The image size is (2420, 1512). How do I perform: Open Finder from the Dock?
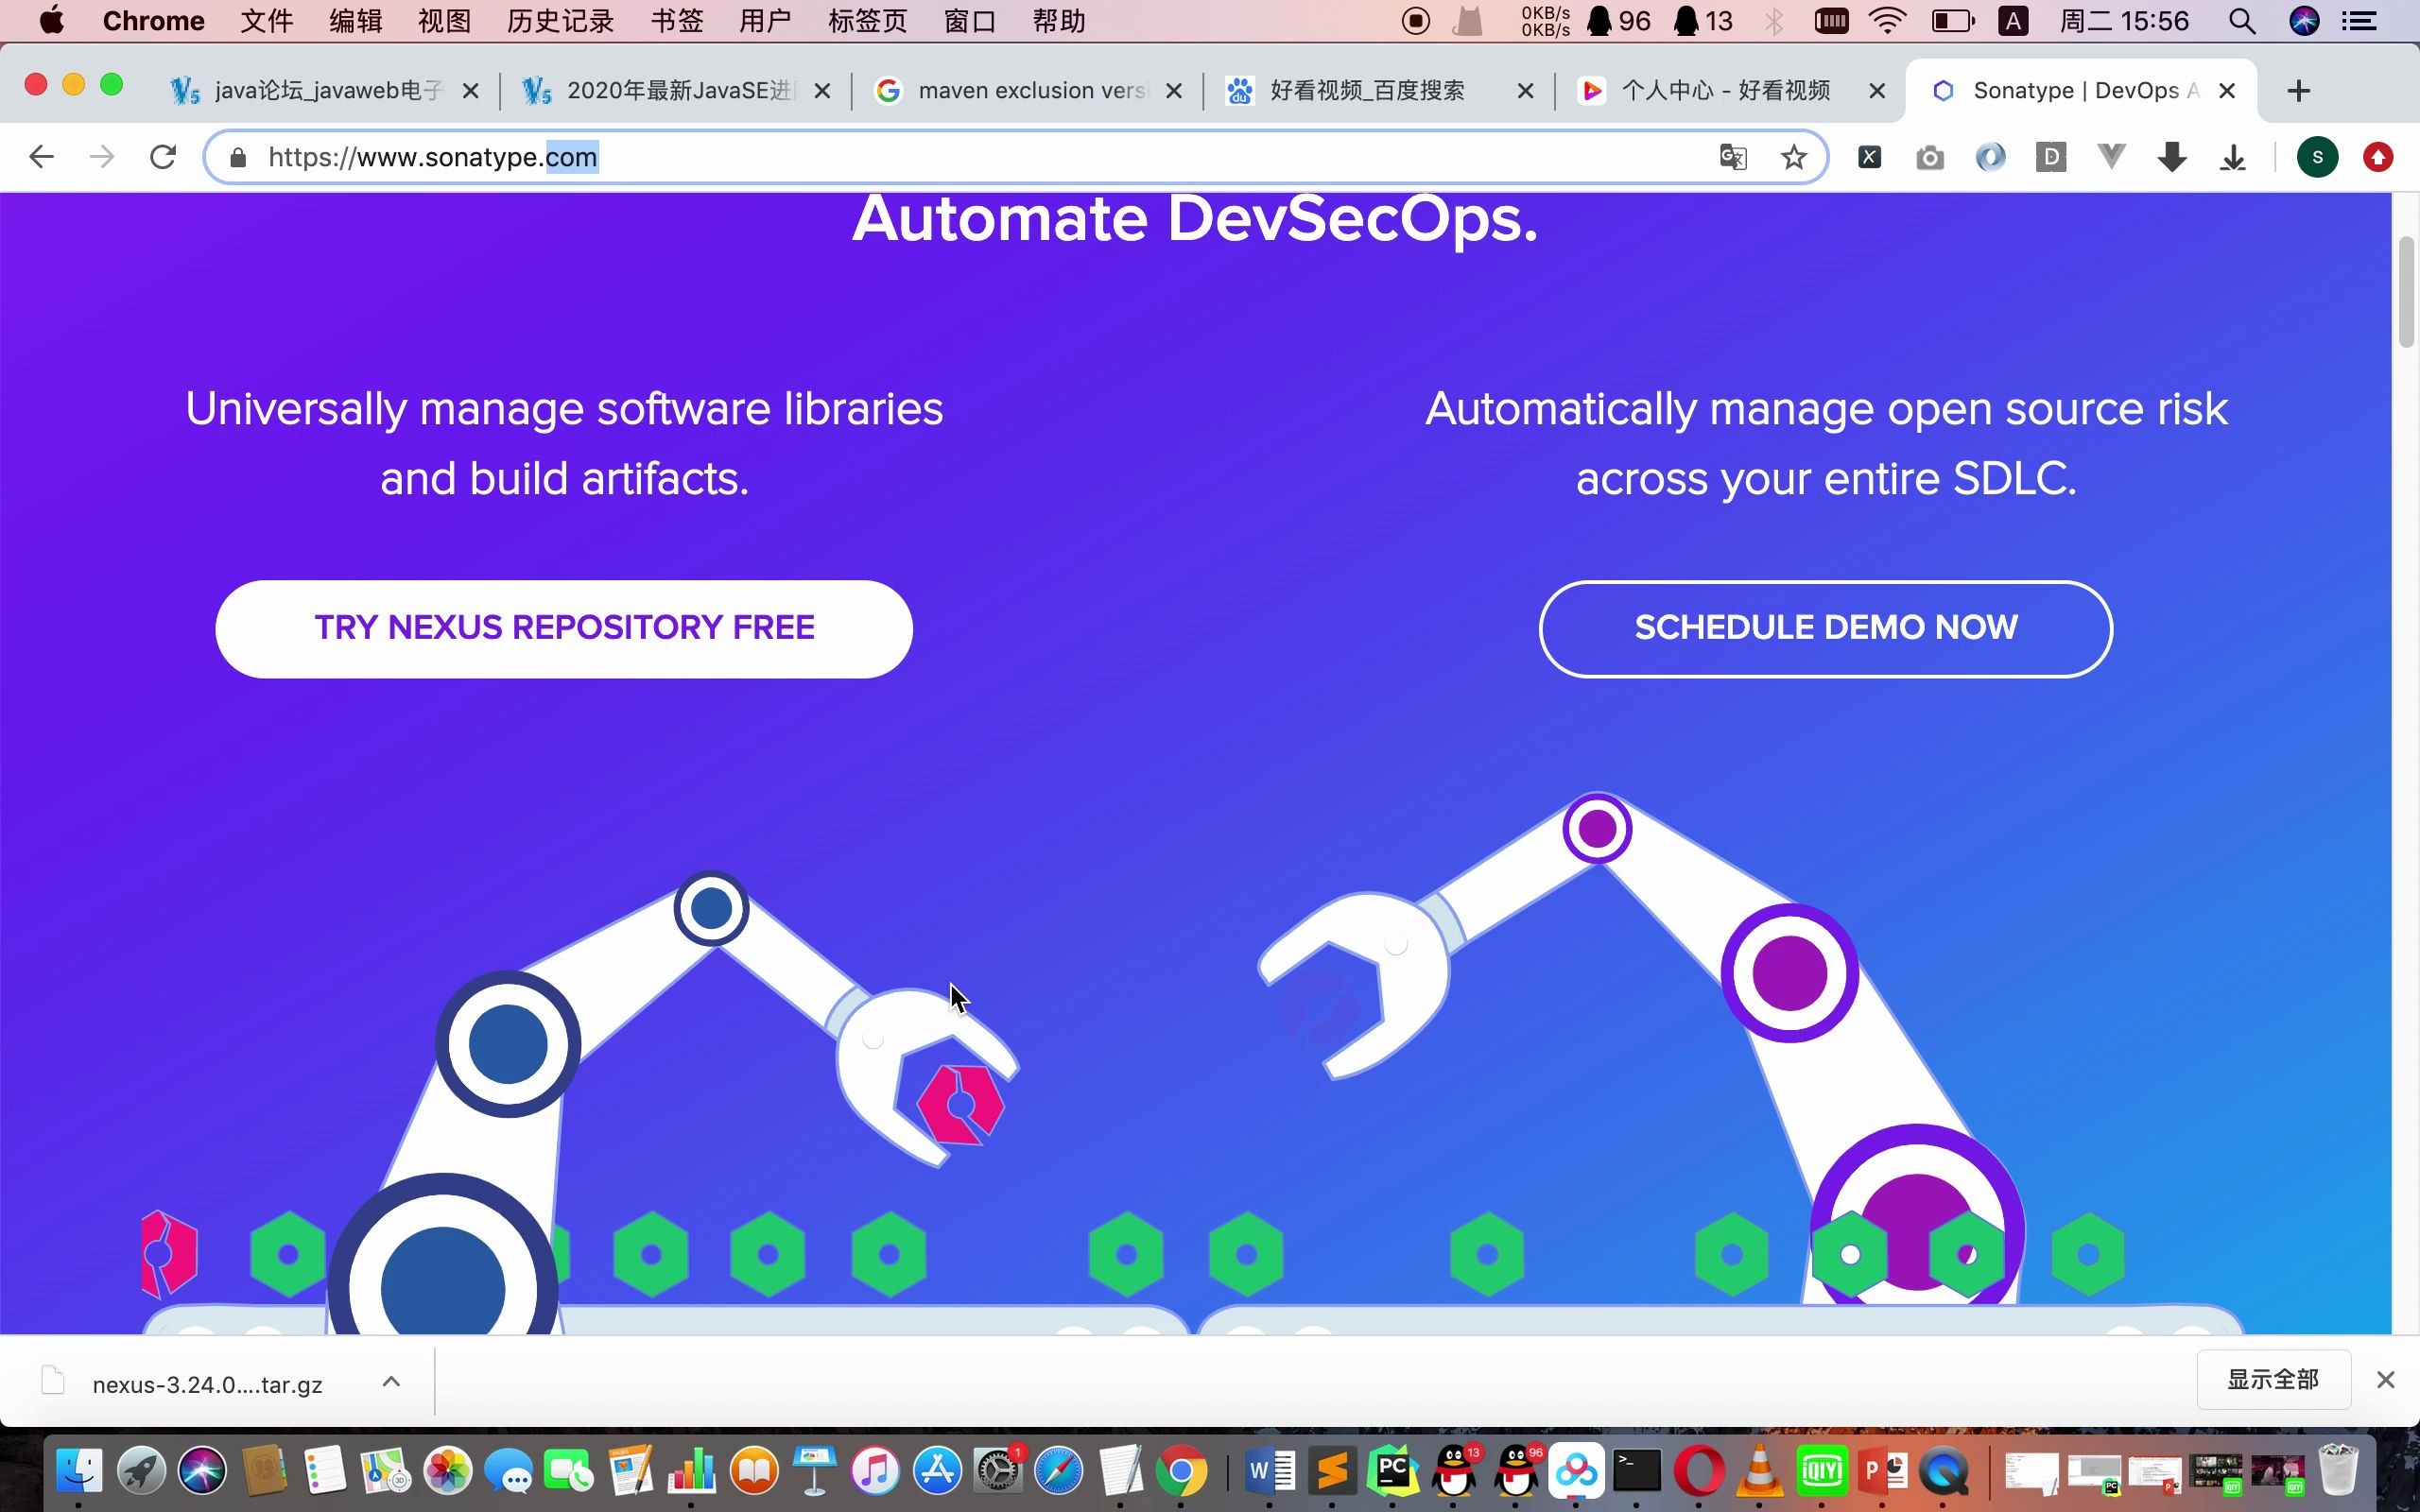[x=79, y=1471]
